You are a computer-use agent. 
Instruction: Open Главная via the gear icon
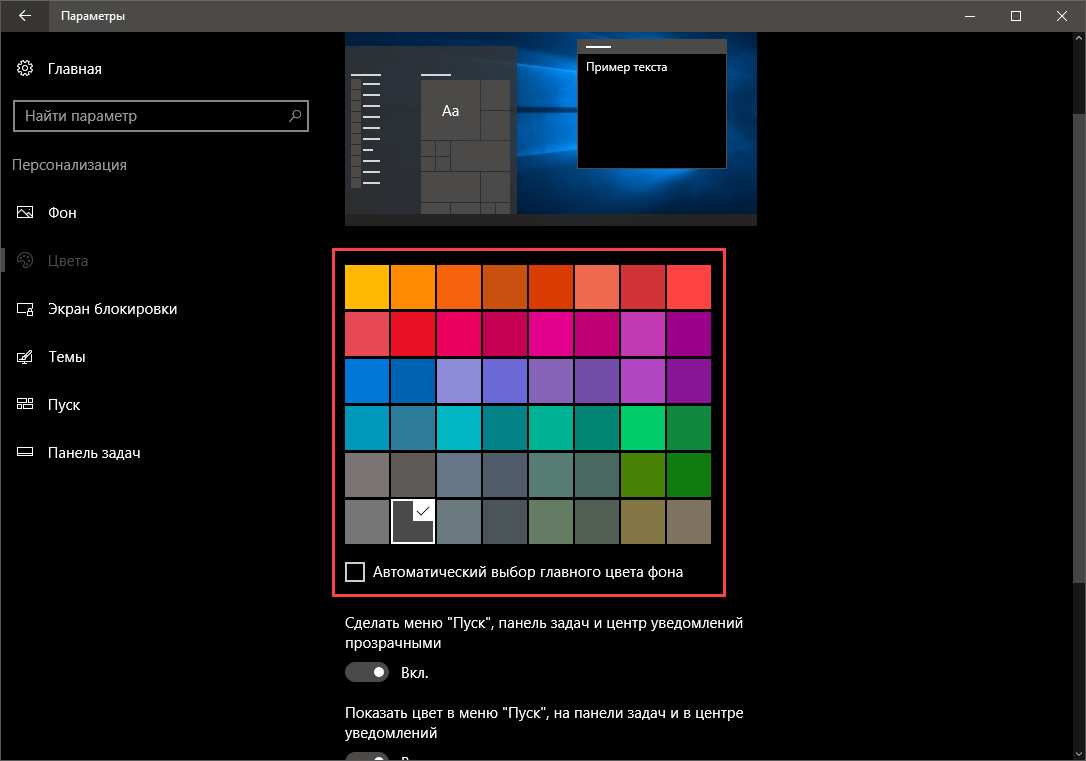[25, 69]
